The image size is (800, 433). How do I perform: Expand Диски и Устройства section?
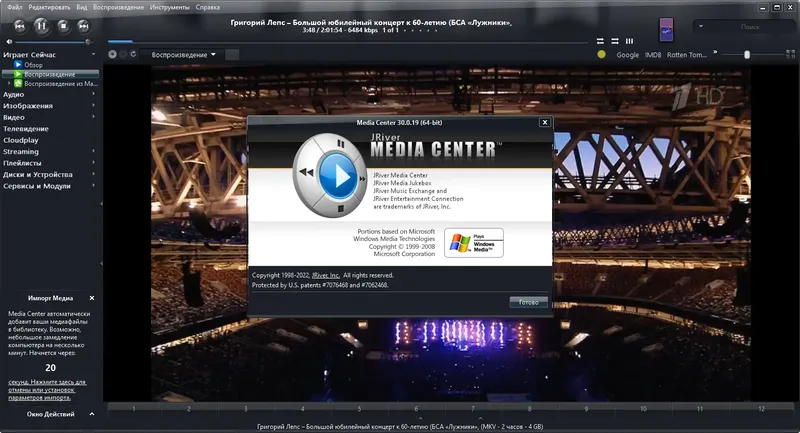[x=93, y=174]
